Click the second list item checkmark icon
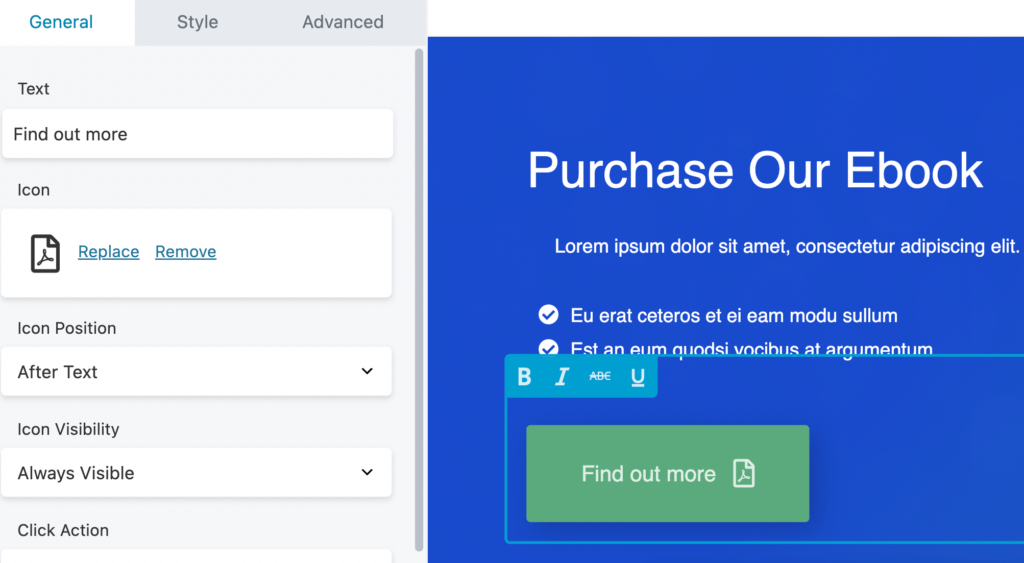This screenshot has width=1024, height=563. coord(548,348)
